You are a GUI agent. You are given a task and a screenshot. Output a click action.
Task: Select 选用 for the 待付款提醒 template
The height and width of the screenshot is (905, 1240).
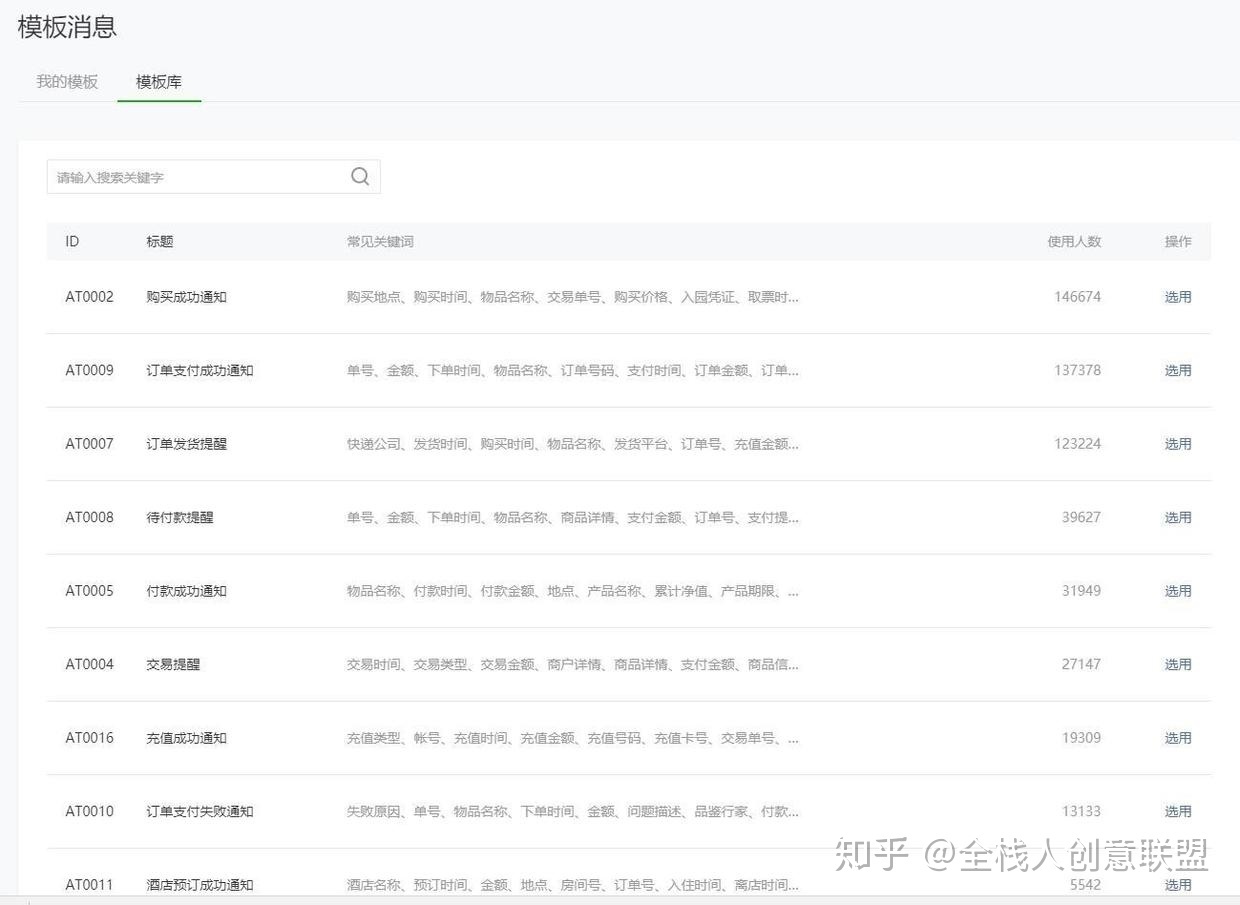coord(1177,517)
